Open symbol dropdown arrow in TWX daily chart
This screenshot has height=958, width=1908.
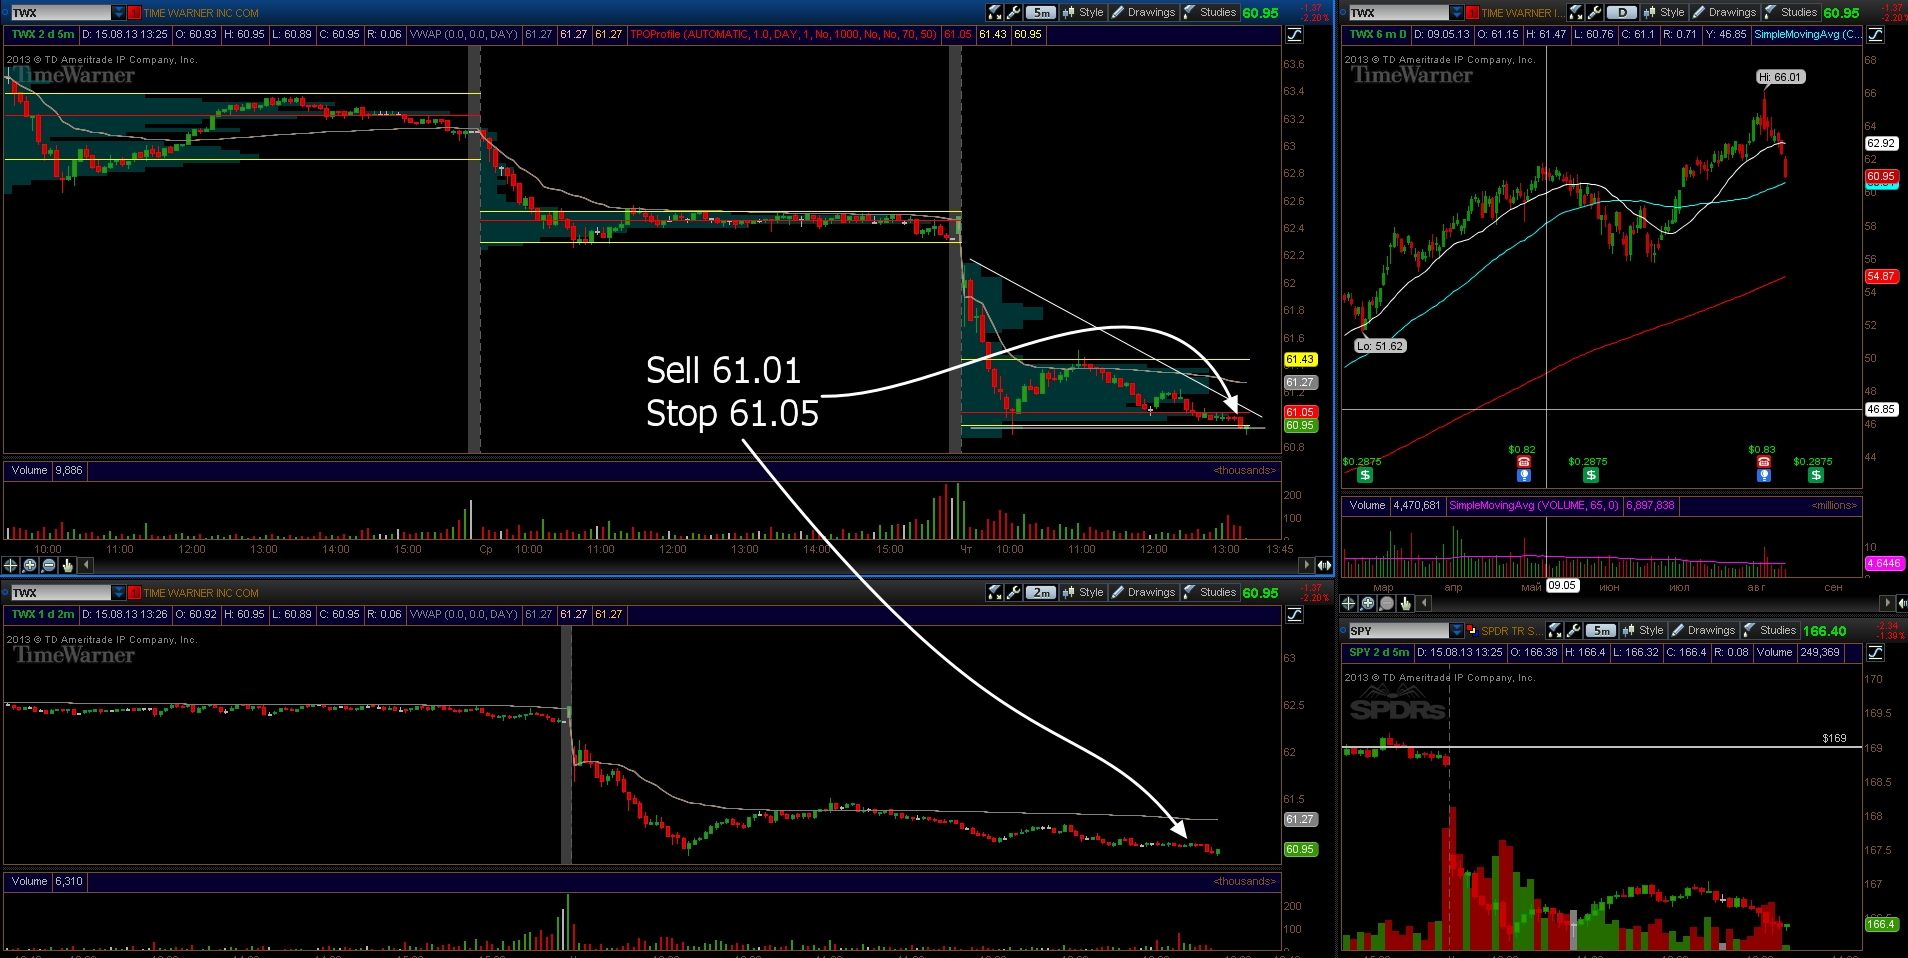click(x=1457, y=13)
